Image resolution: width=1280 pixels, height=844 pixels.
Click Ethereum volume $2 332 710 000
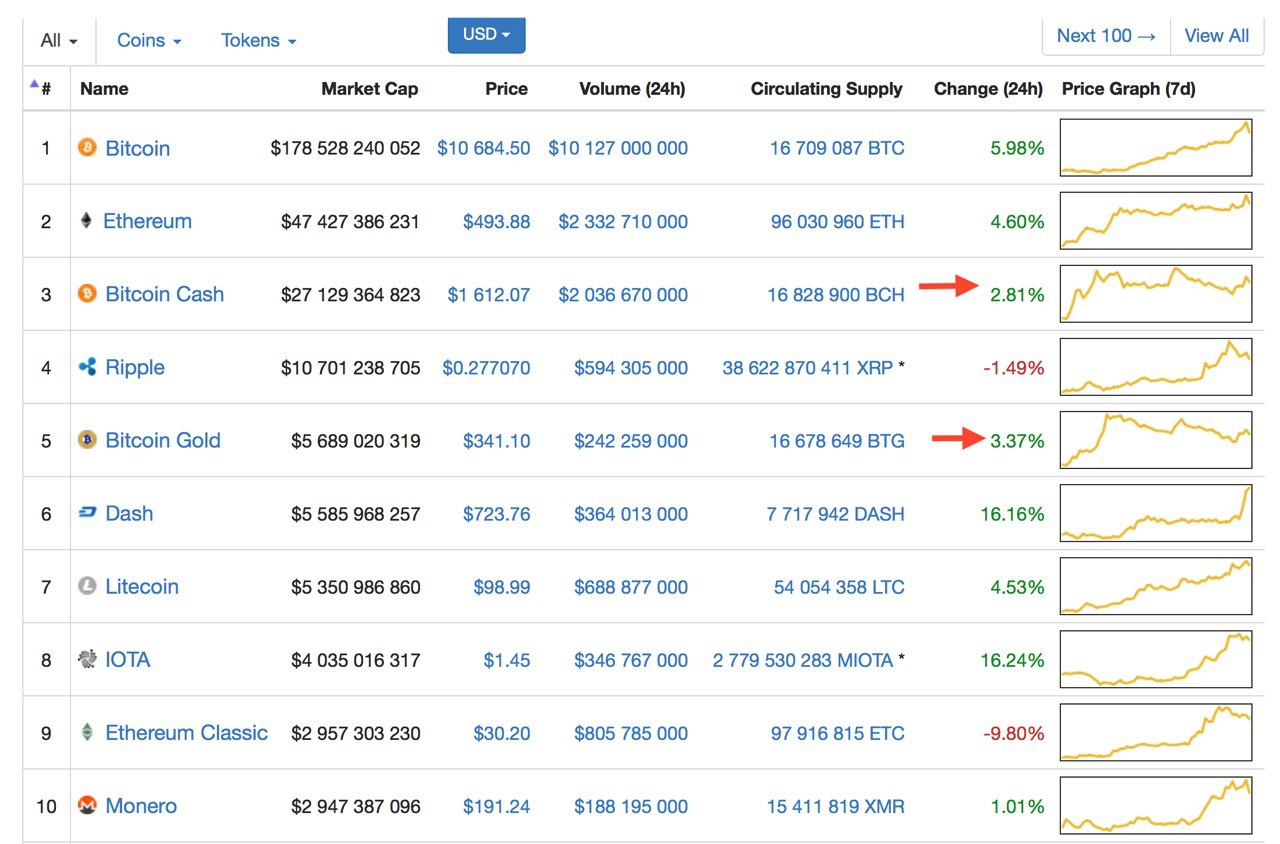623,221
